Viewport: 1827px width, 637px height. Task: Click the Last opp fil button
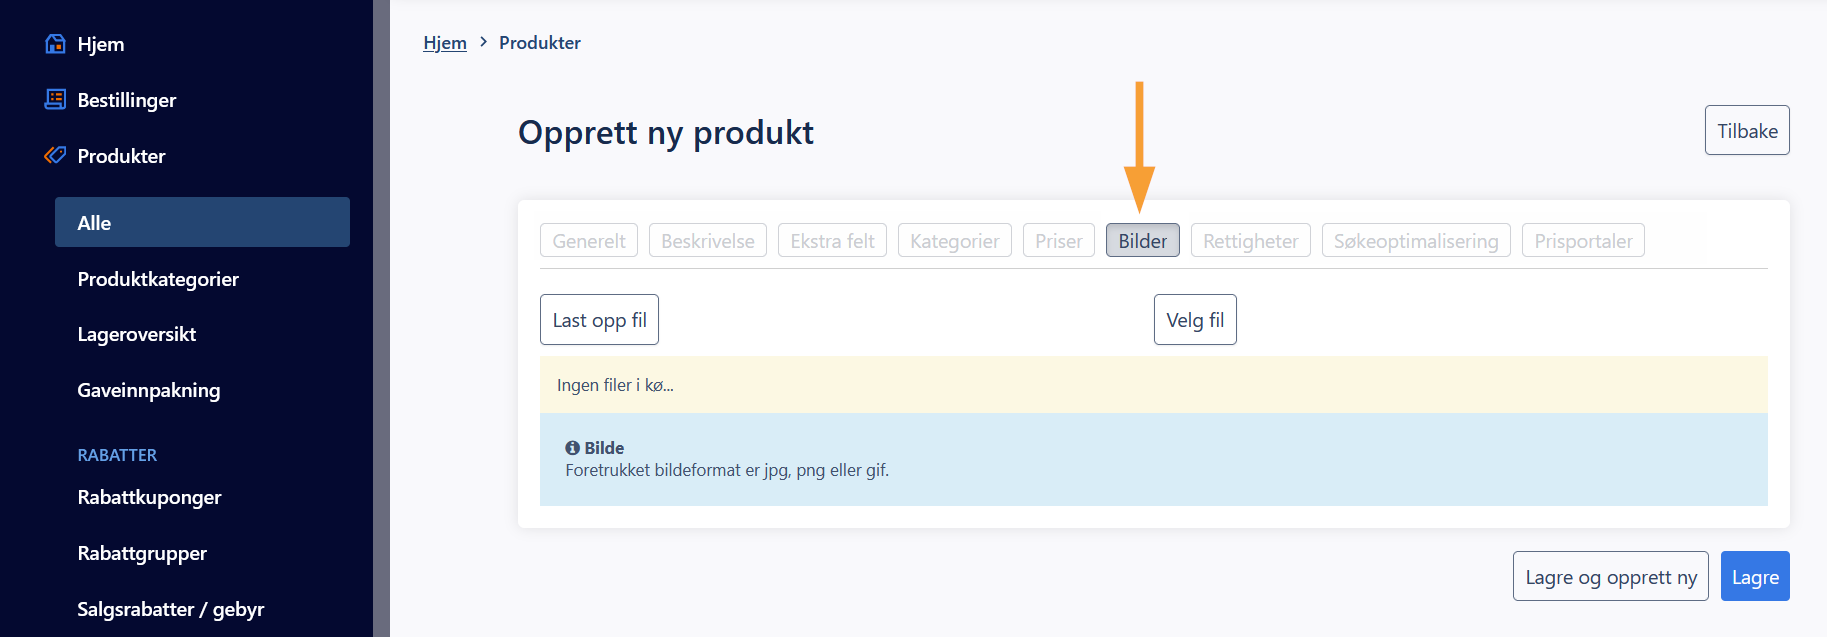(x=599, y=319)
